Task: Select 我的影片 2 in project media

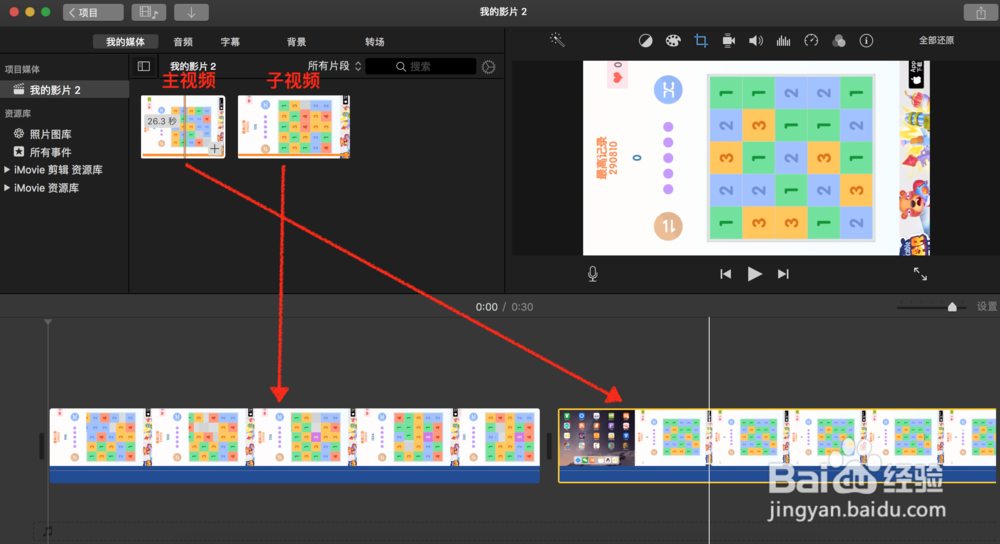Action: 64,90
